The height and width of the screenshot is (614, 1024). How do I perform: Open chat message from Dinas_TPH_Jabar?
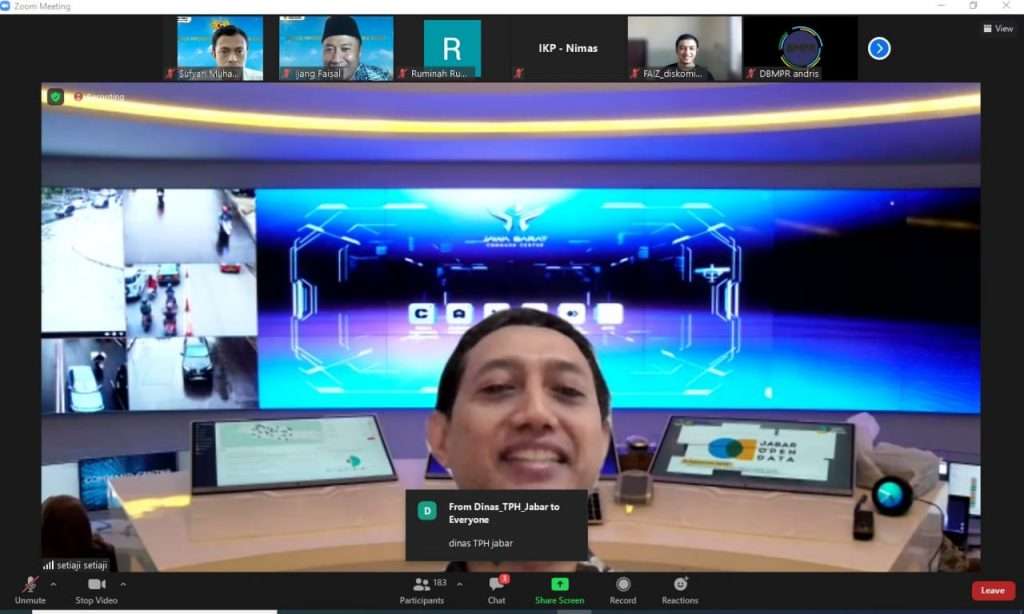(496, 525)
